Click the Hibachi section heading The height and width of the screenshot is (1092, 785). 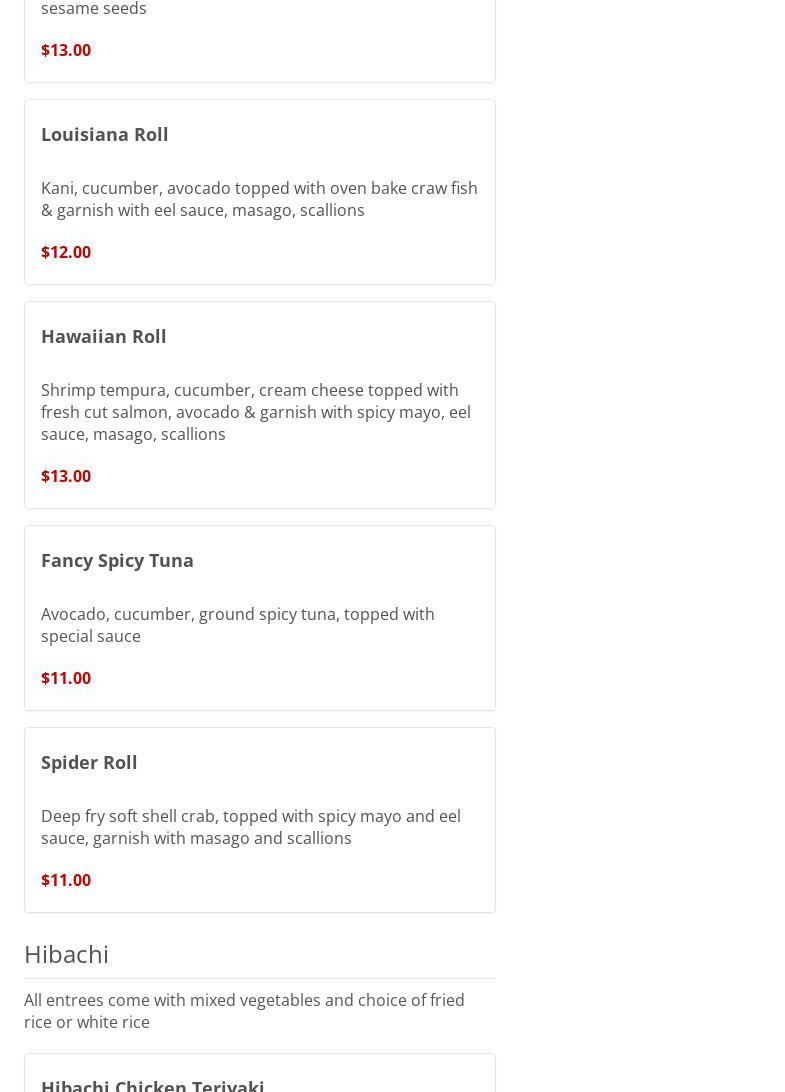(x=66, y=954)
